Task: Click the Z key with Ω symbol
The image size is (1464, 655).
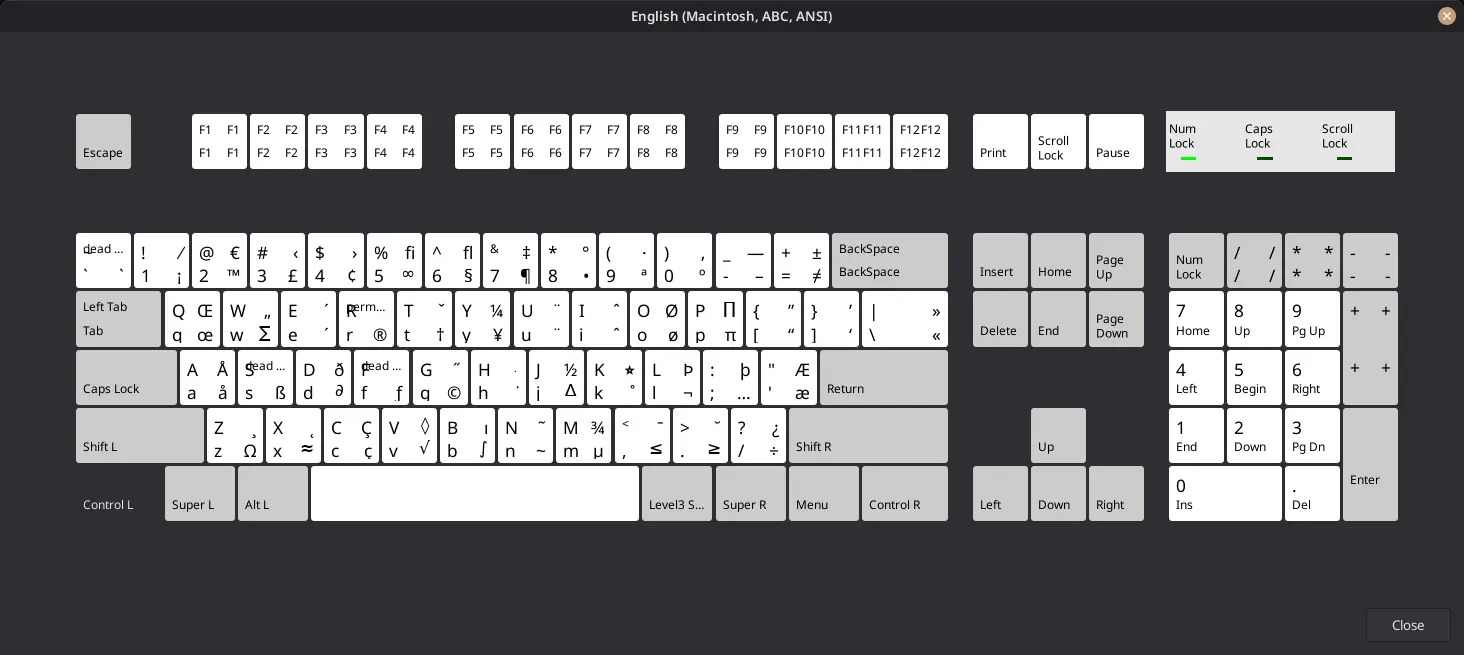Action: coord(235,435)
